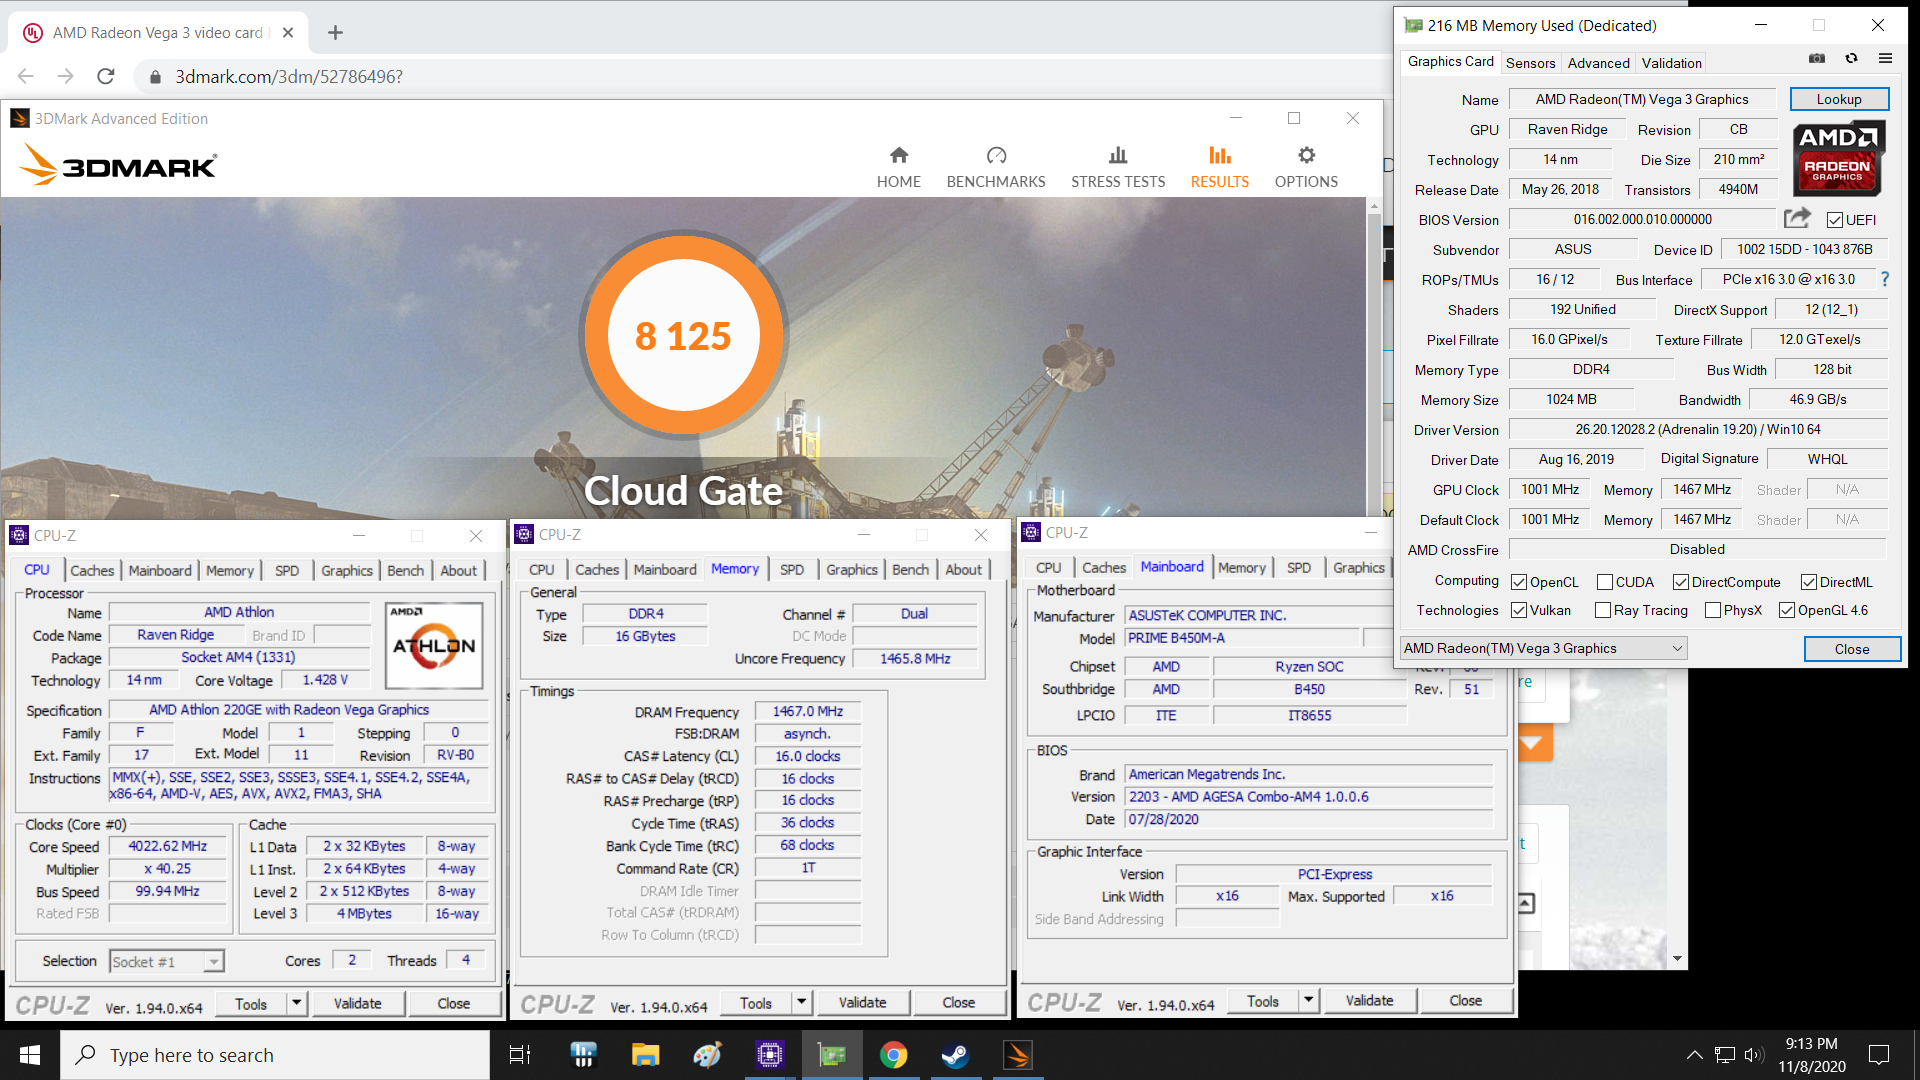Click the taskbar search box
Image resolution: width=1920 pixels, height=1080 pixels.
(276, 1055)
